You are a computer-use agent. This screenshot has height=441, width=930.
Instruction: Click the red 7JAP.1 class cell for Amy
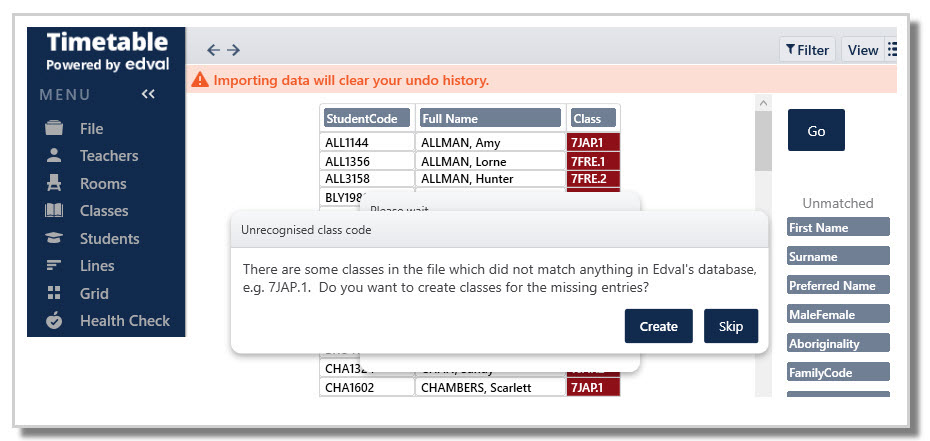click(593, 142)
